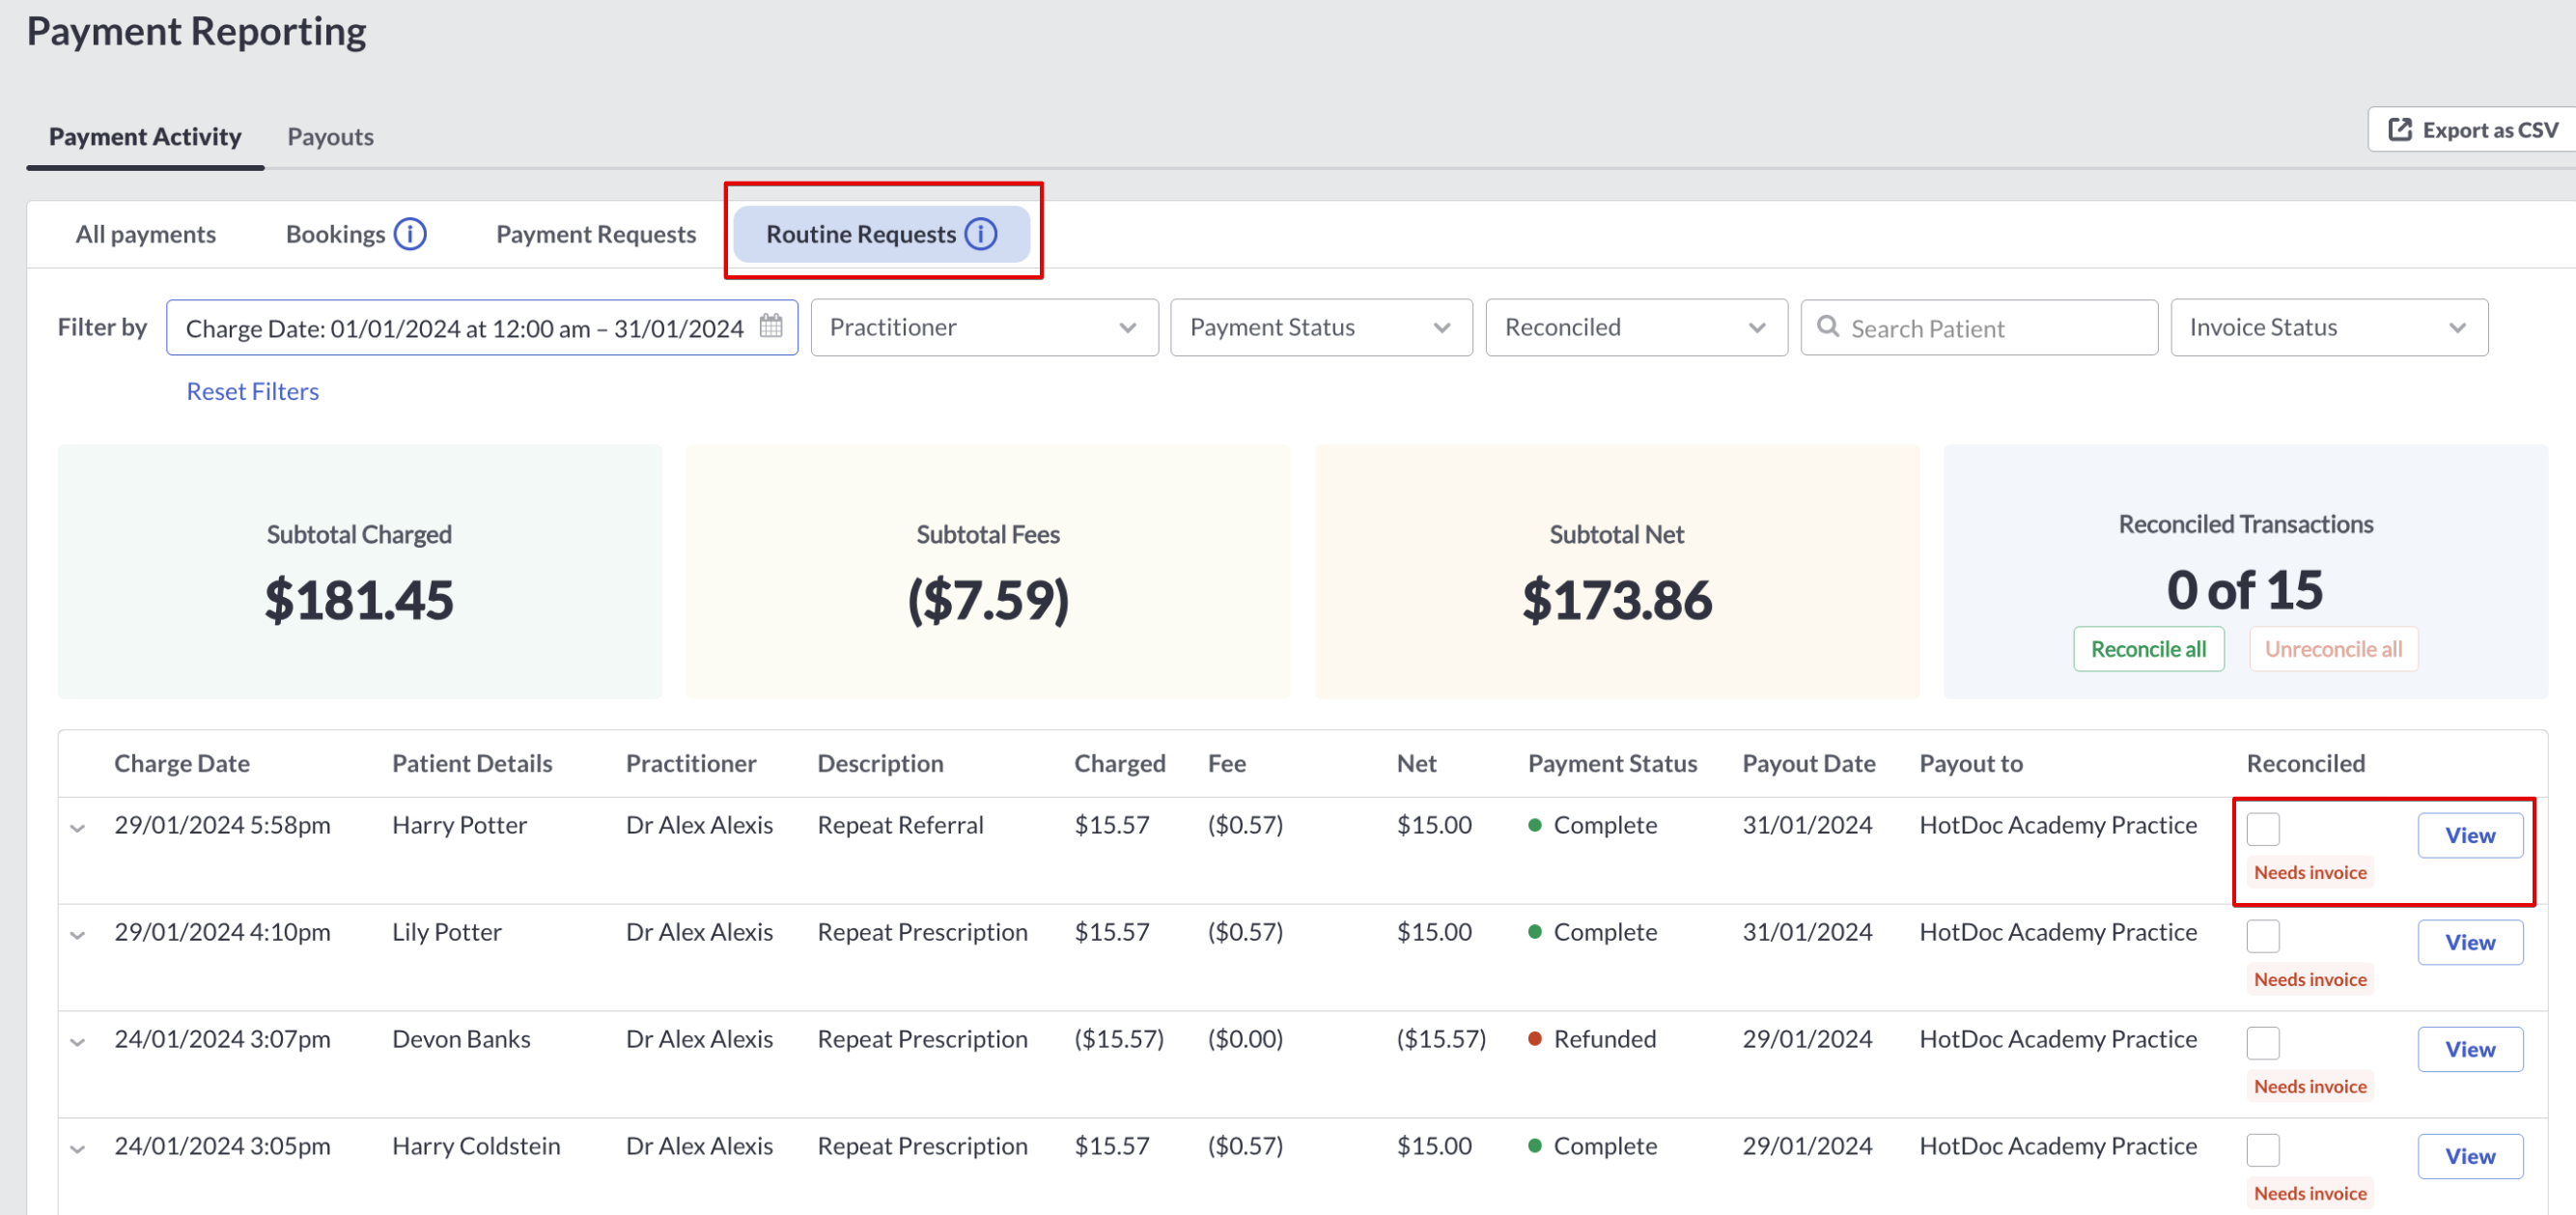
Task: Click the Search Patient magnifier icon
Action: (1828, 327)
